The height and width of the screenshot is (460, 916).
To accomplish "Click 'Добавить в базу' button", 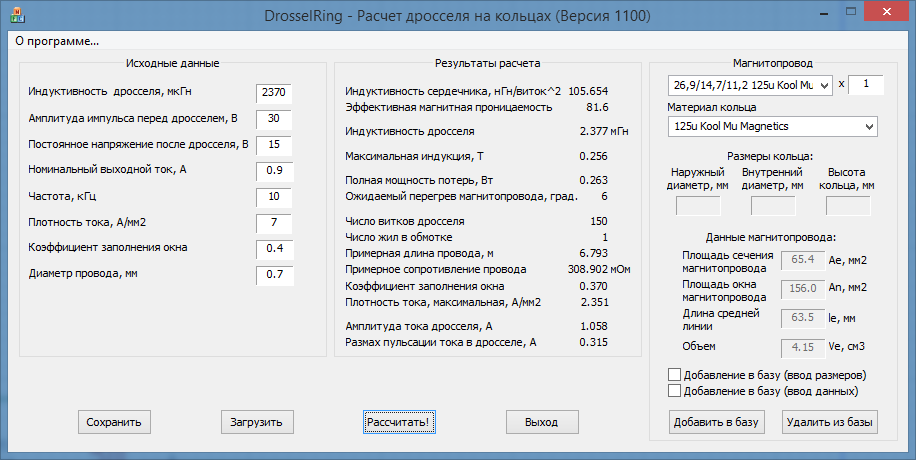I will pyautogui.click(x=717, y=422).
